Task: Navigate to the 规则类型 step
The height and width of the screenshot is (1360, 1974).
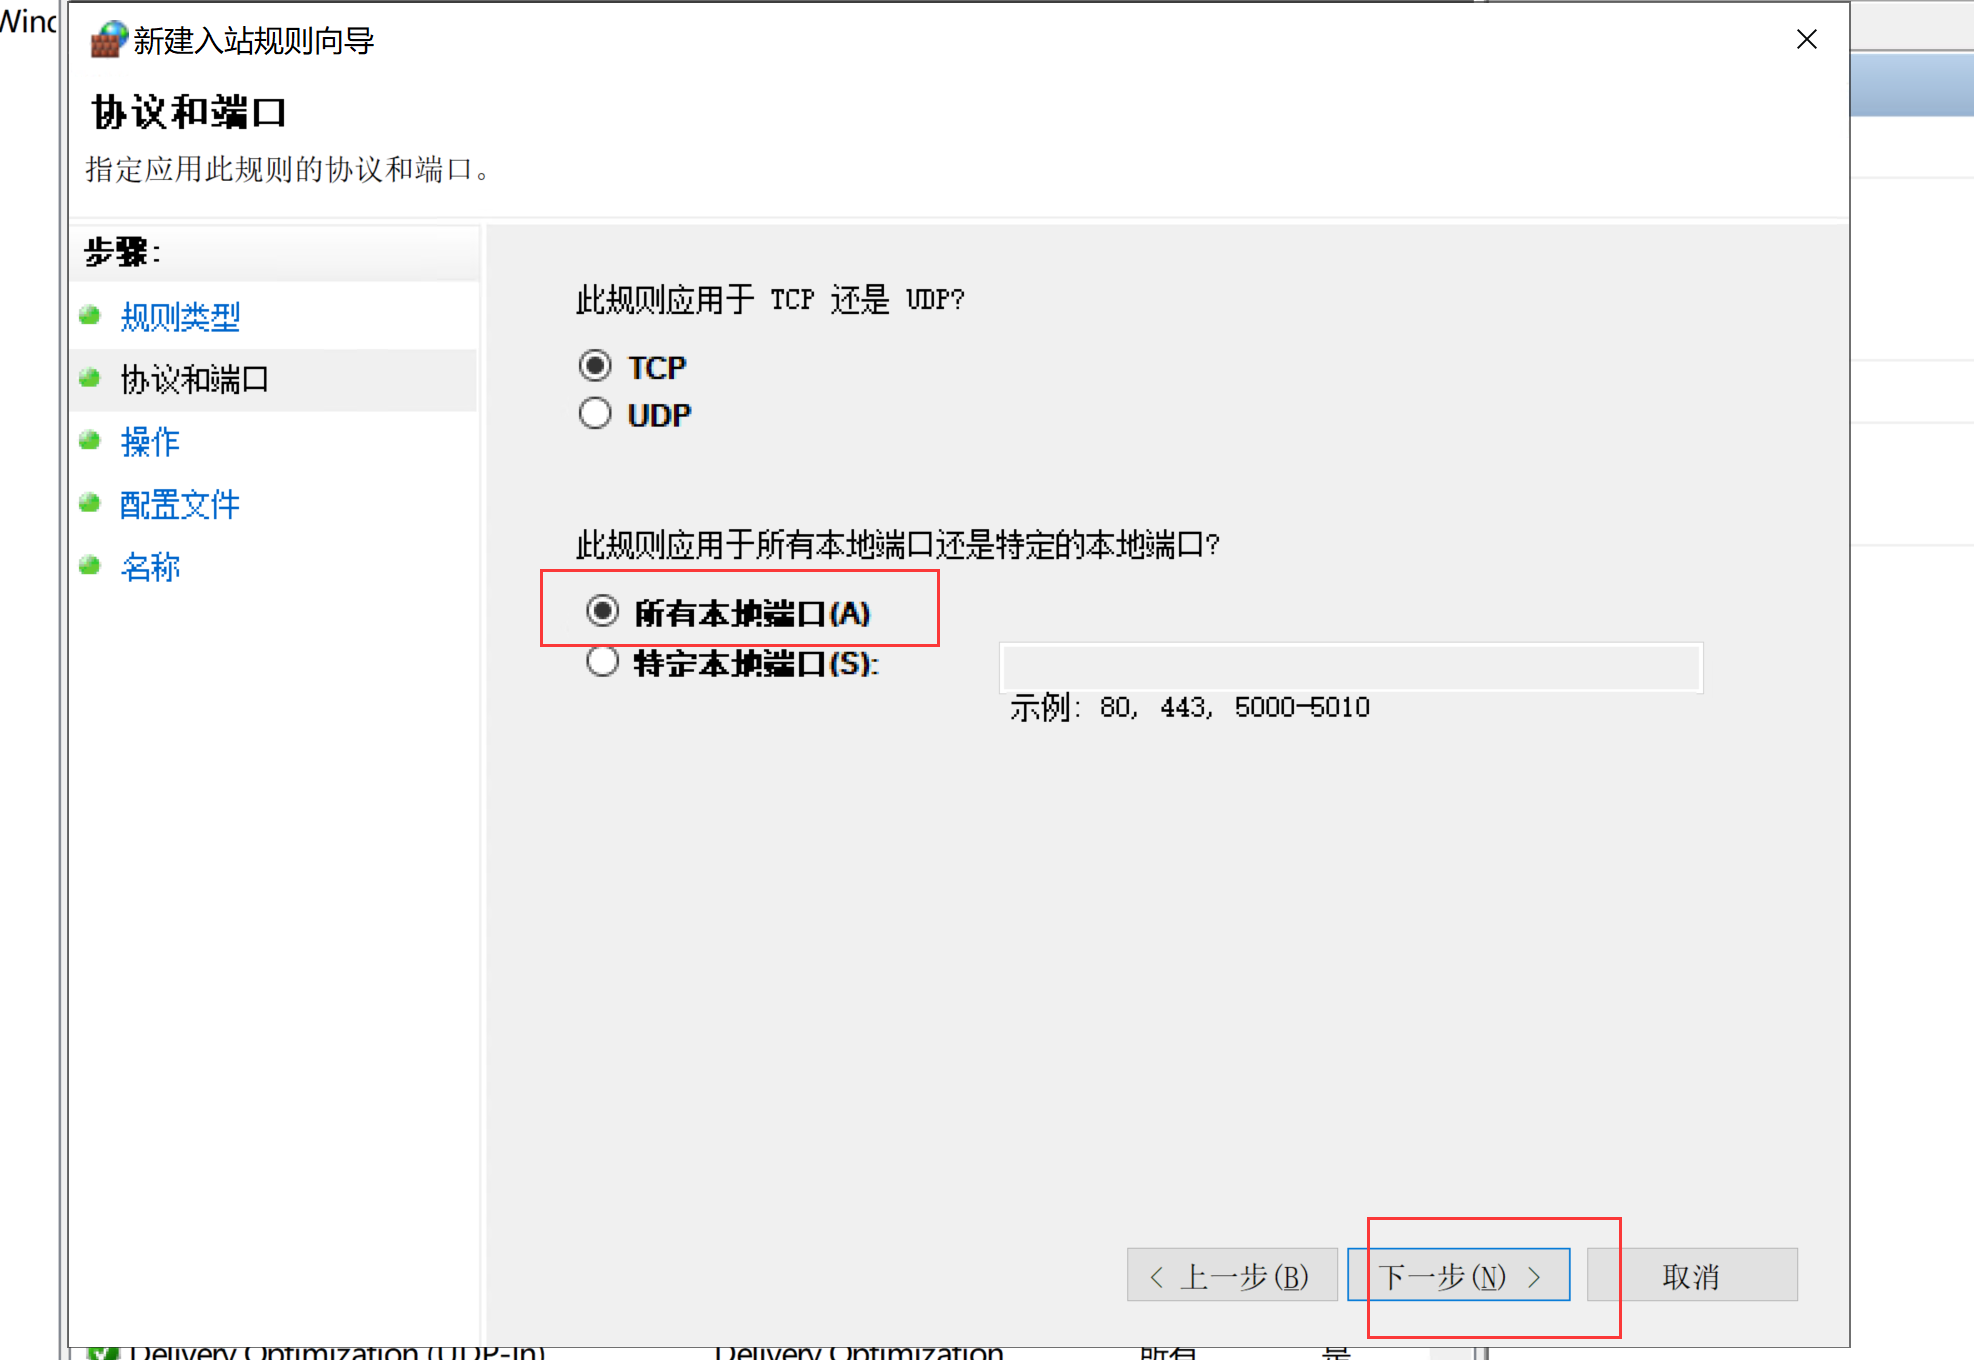Action: pyautogui.click(x=180, y=317)
